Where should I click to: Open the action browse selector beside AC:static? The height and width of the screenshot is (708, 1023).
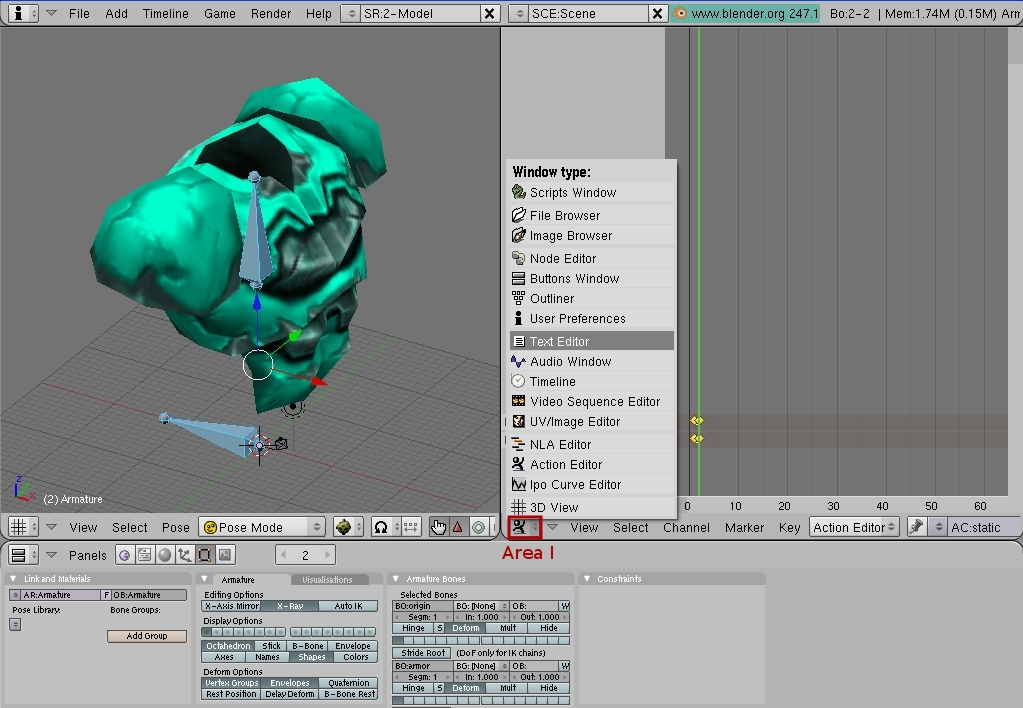coord(938,527)
